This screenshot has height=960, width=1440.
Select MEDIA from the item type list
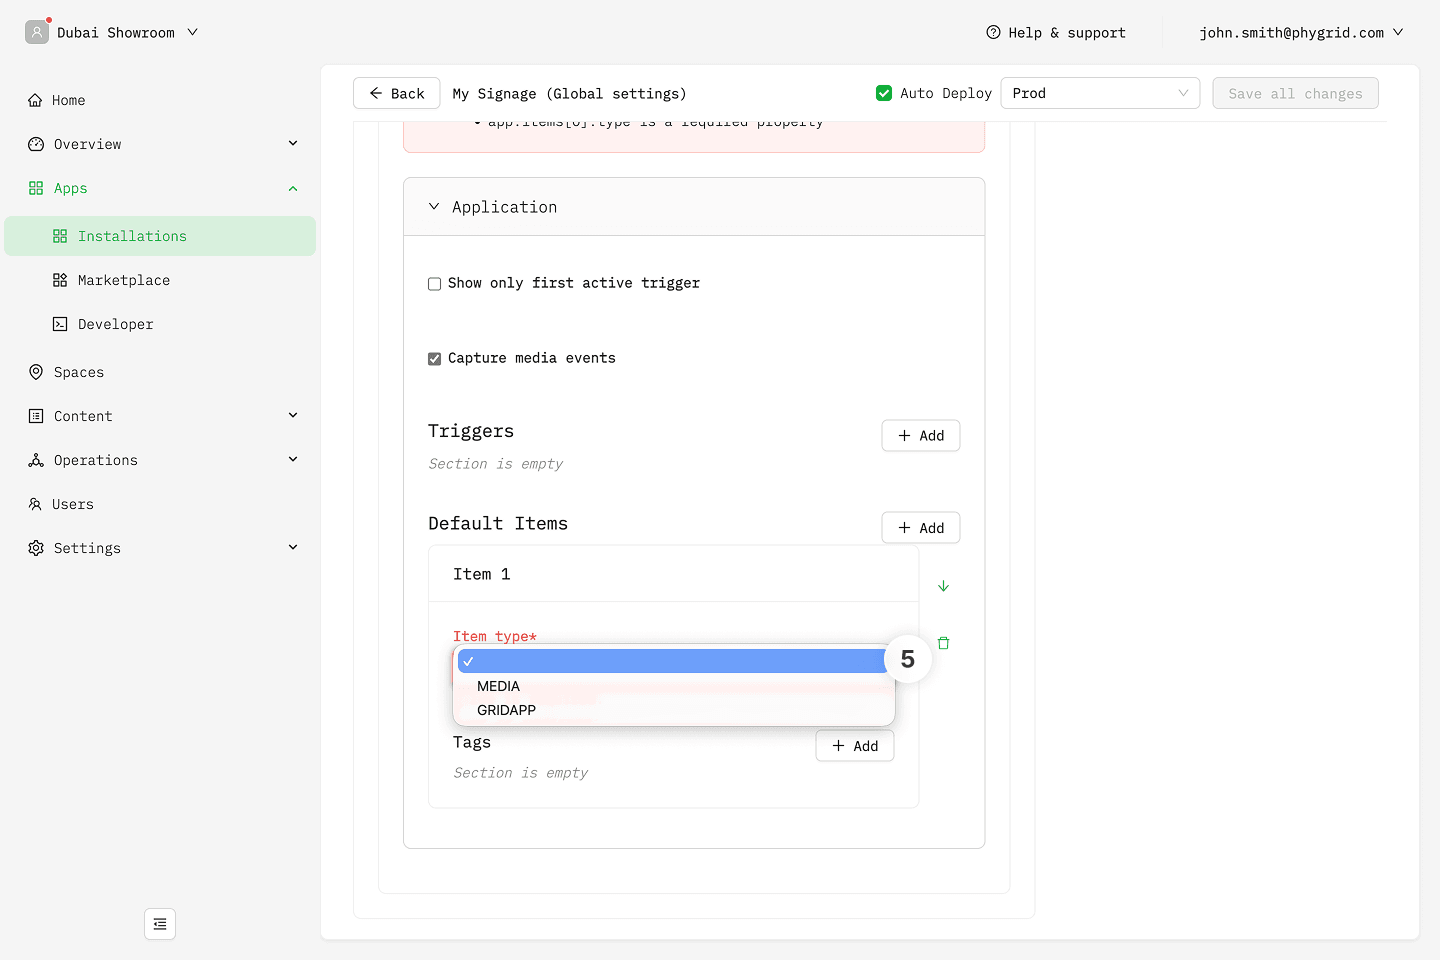[499, 686]
